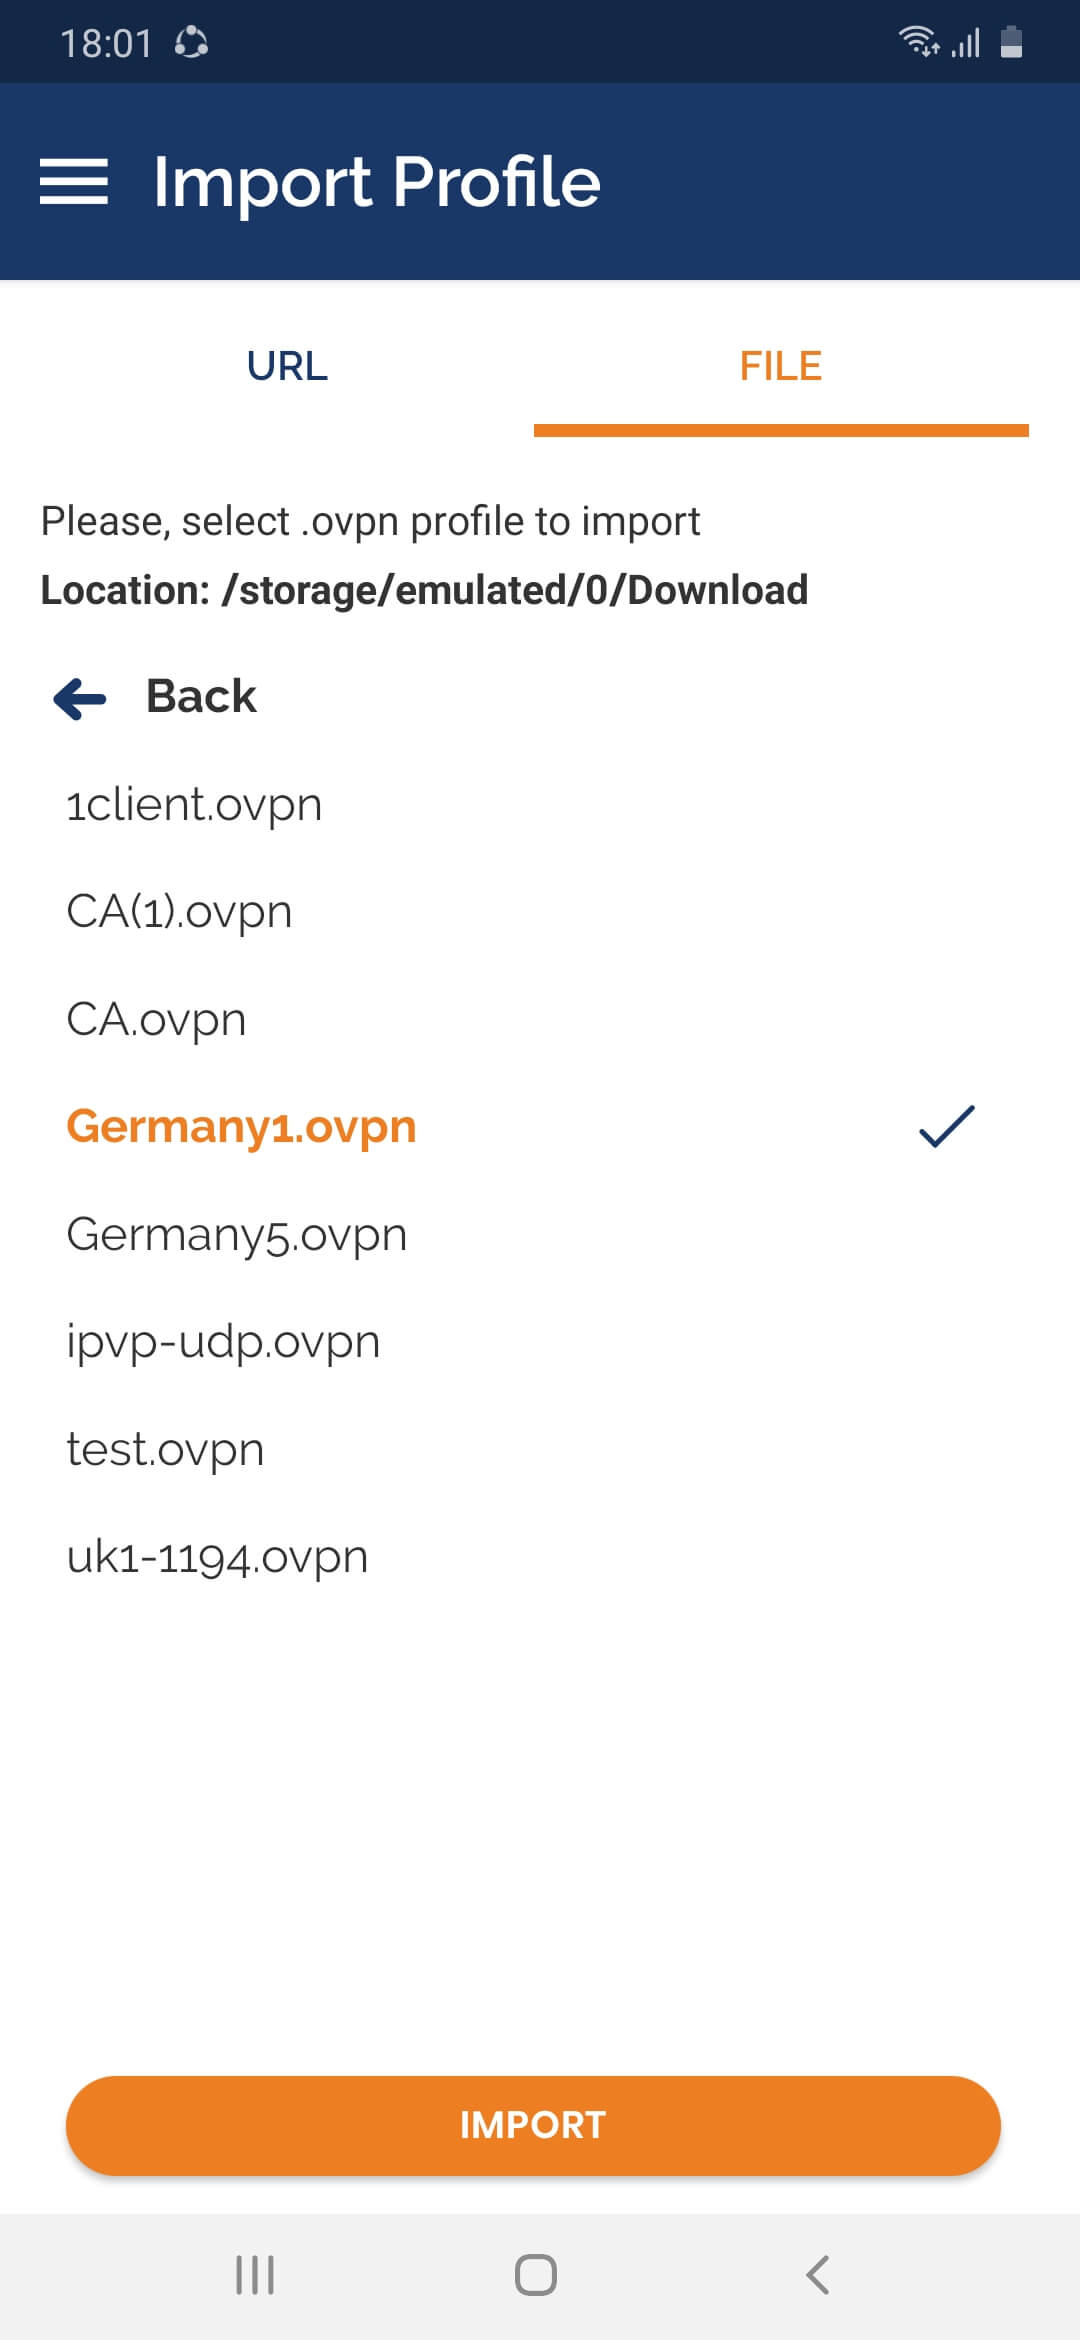Select the test.ovpn file
Screen dimensions: 1080x2340
pyautogui.click(x=165, y=1450)
